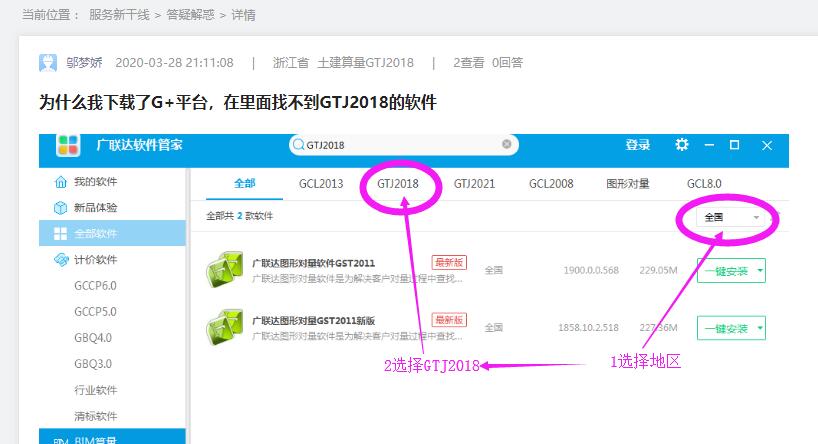Click the GST2011新版 software icon
The height and width of the screenshot is (444, 818).
[225, 327]
